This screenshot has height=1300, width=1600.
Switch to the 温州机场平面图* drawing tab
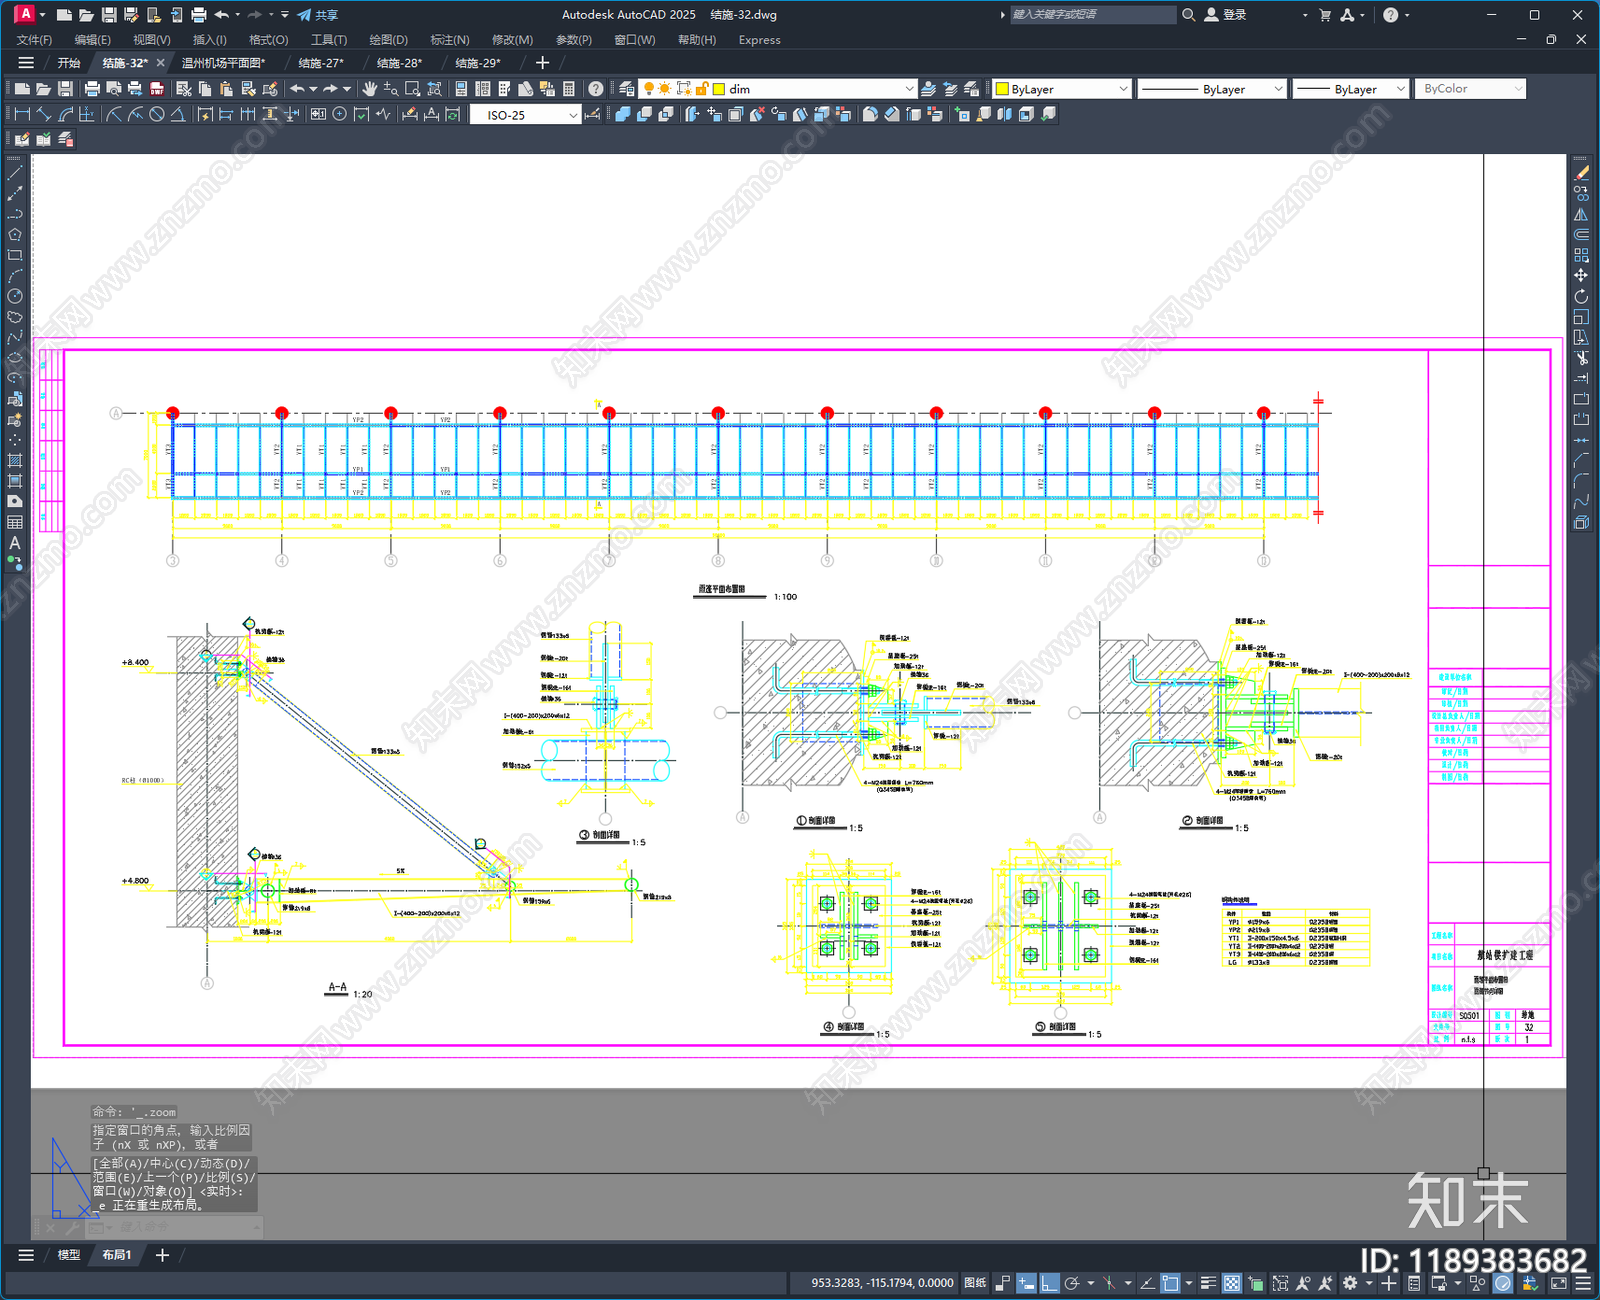tap(223, 63)
